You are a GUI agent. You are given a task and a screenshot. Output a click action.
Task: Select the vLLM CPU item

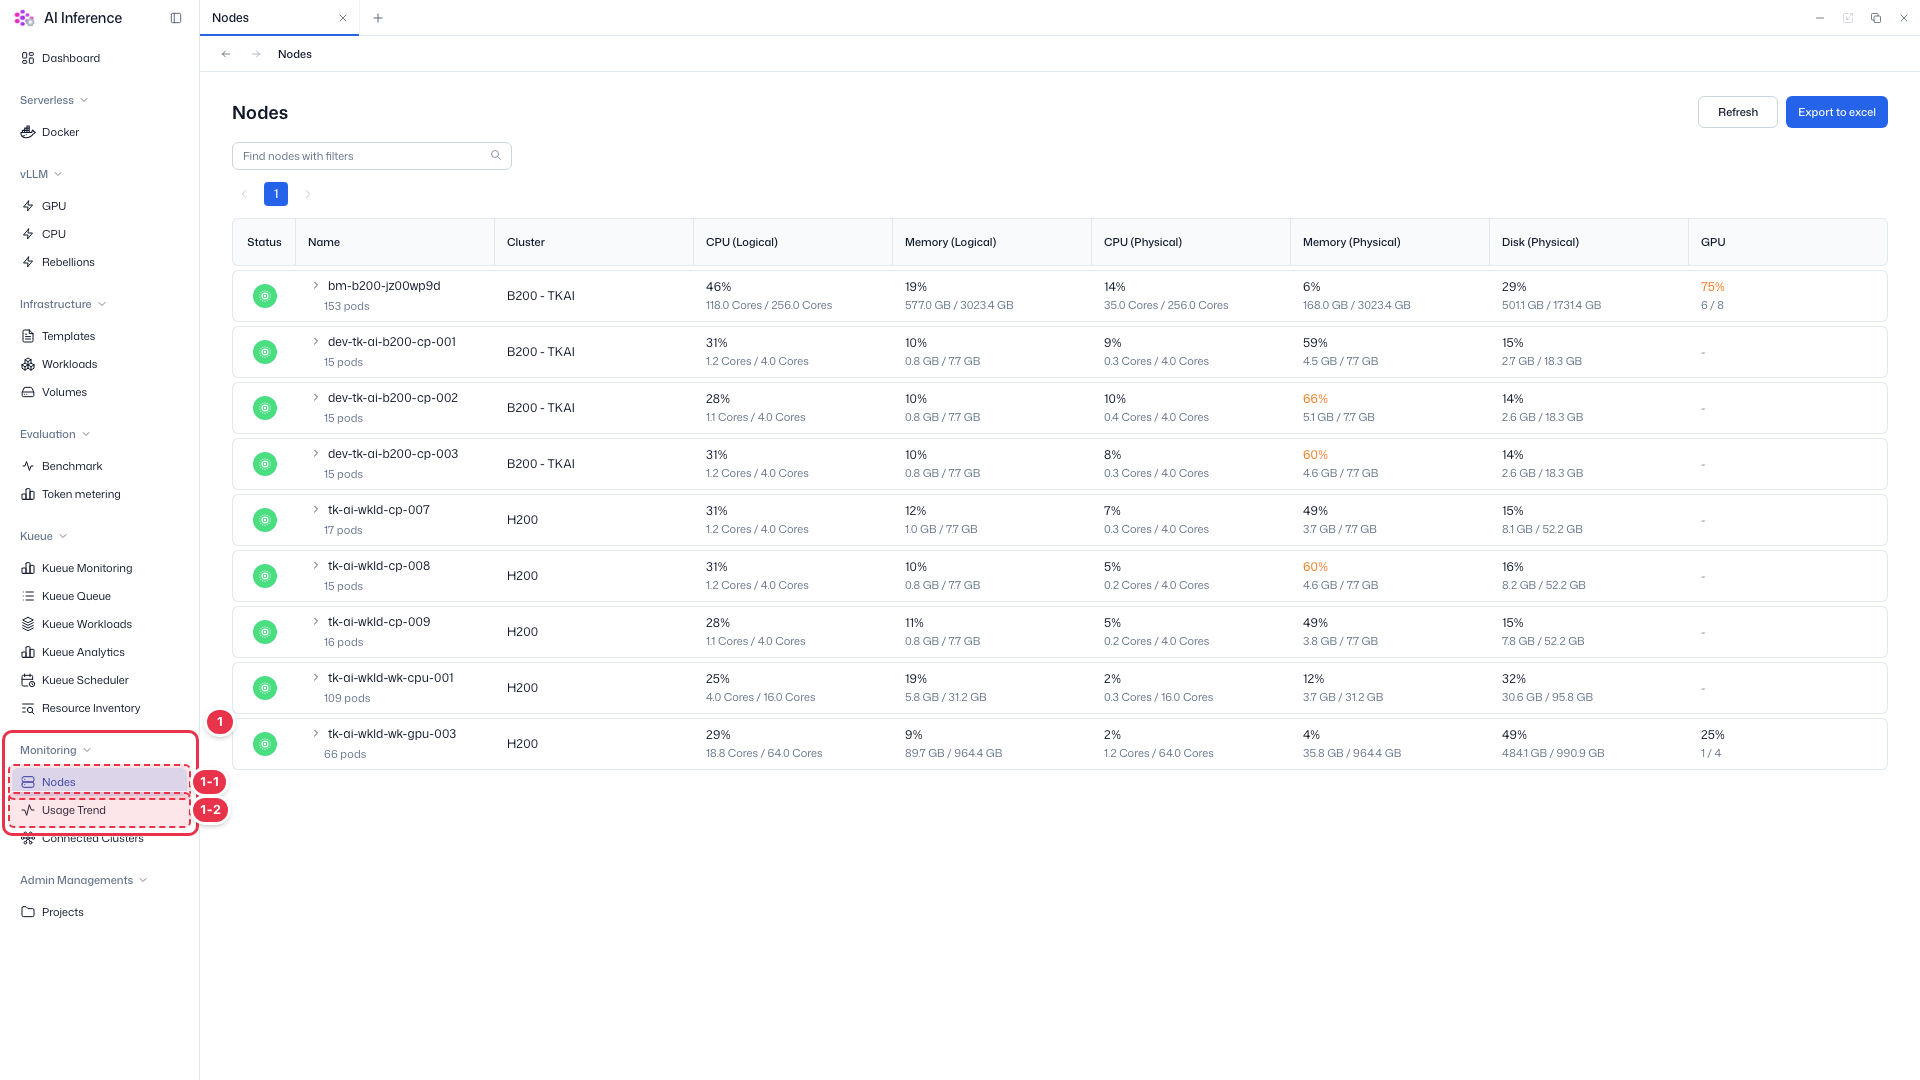[54, 234]
